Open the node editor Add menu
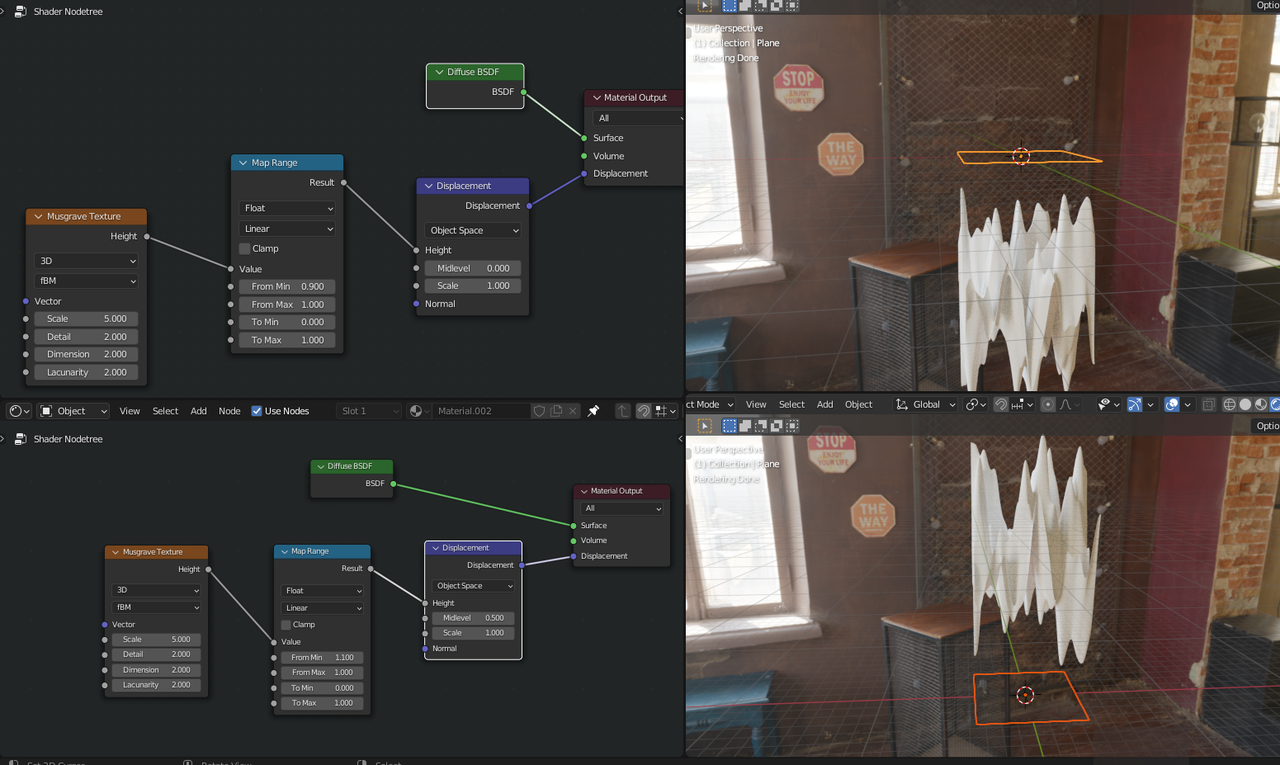Screen dimensions: 1280x765 pyautogui.click(x=199, y=411)
